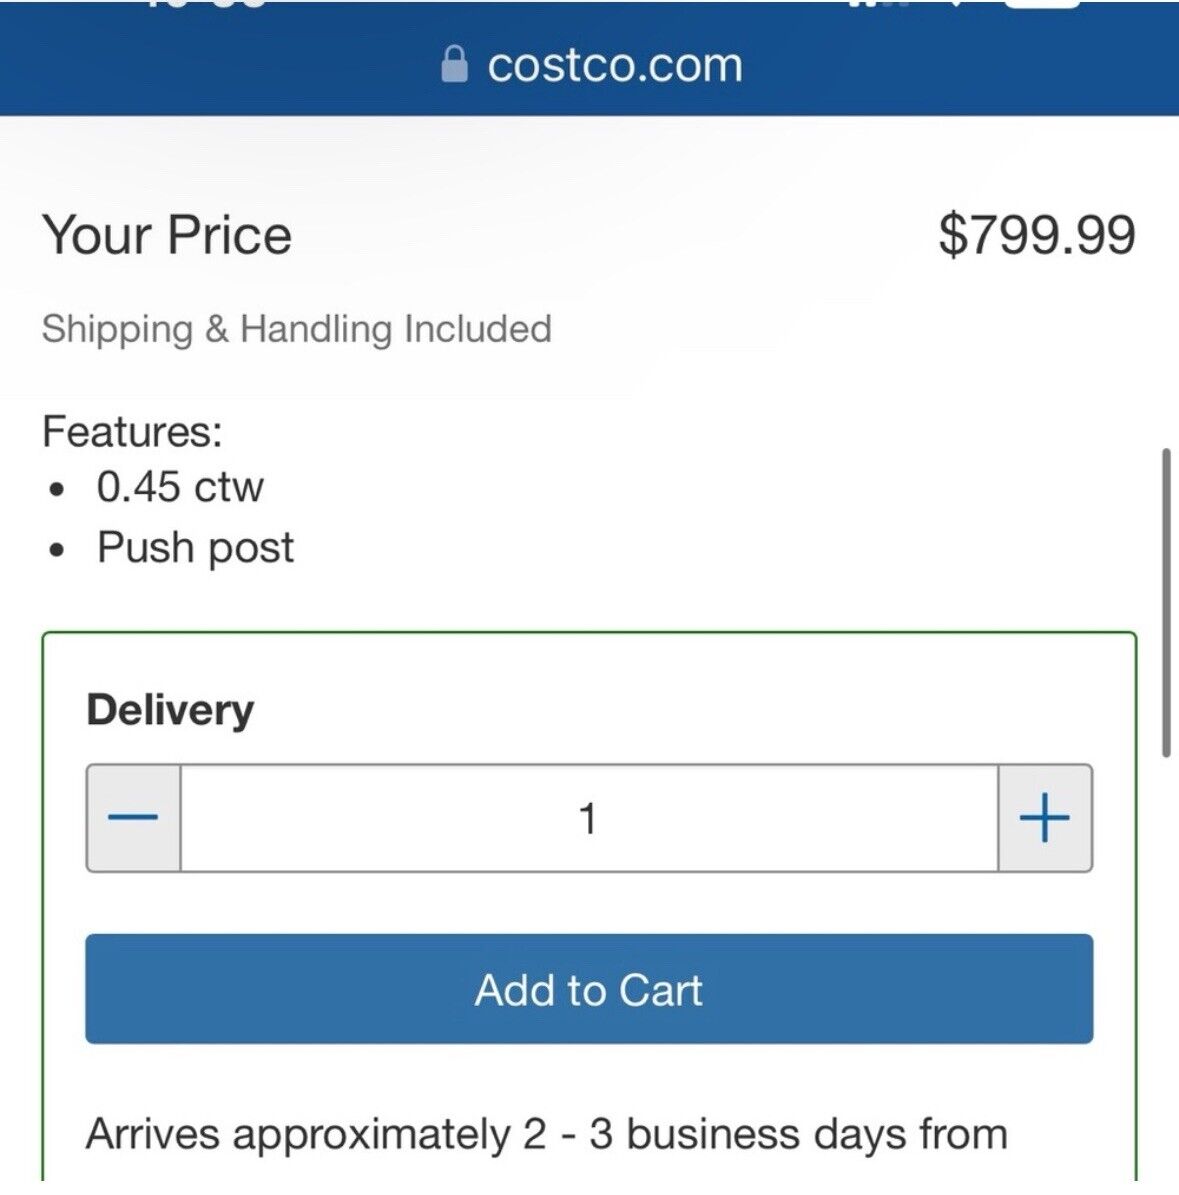Image resolution: width=1179 pixels, height=1195 pixels.
Task: Click the 0.45 ctw feature bullet
Action: coord(180,487)
